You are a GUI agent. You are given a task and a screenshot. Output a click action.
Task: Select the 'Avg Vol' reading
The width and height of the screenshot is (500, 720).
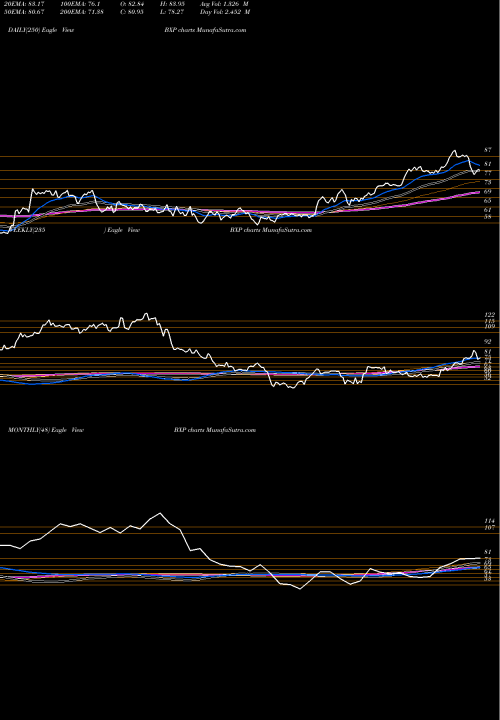tap(224, 3)
